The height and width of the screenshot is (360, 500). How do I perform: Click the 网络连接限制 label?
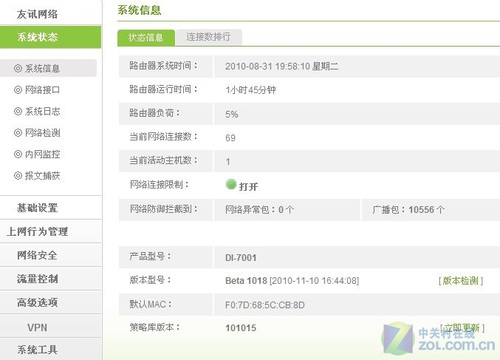pyautogui.click(x=159, y=184)
